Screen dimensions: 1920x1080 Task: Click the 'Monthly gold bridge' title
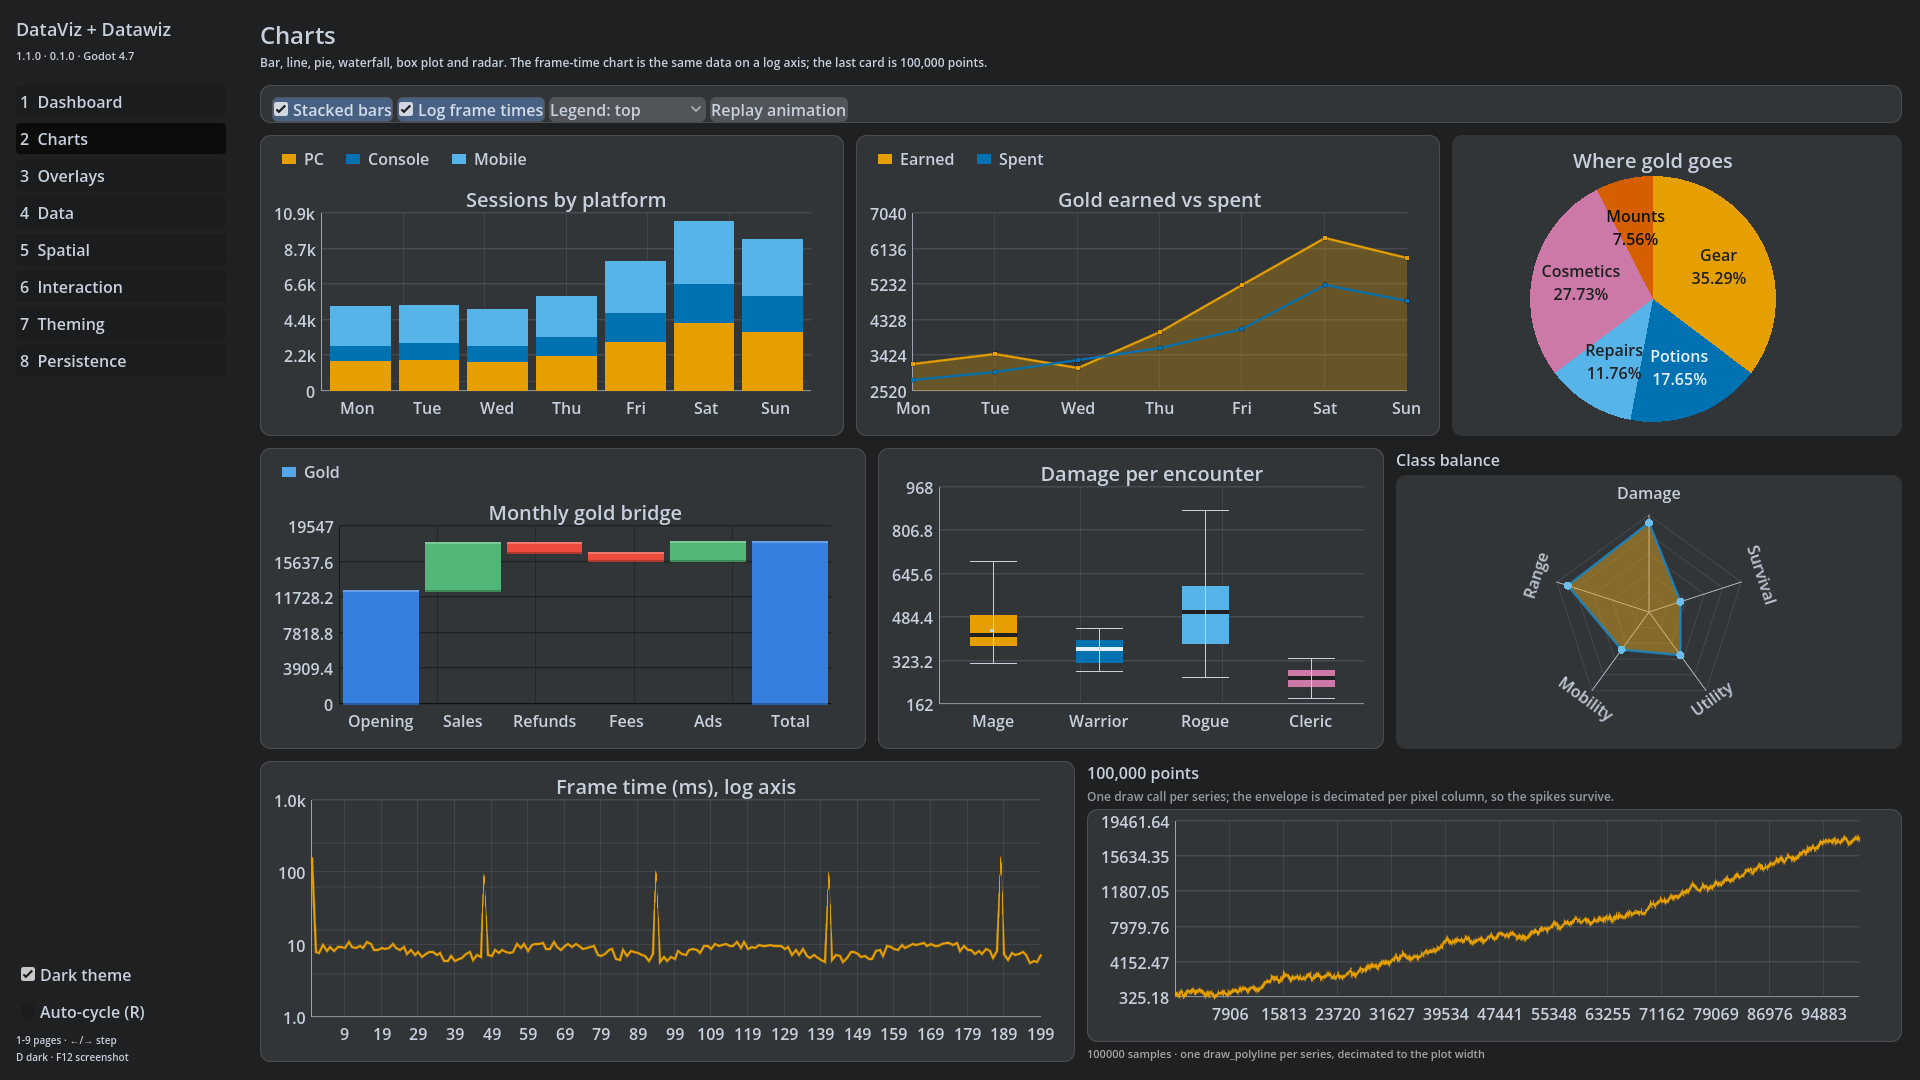(585, 513)
